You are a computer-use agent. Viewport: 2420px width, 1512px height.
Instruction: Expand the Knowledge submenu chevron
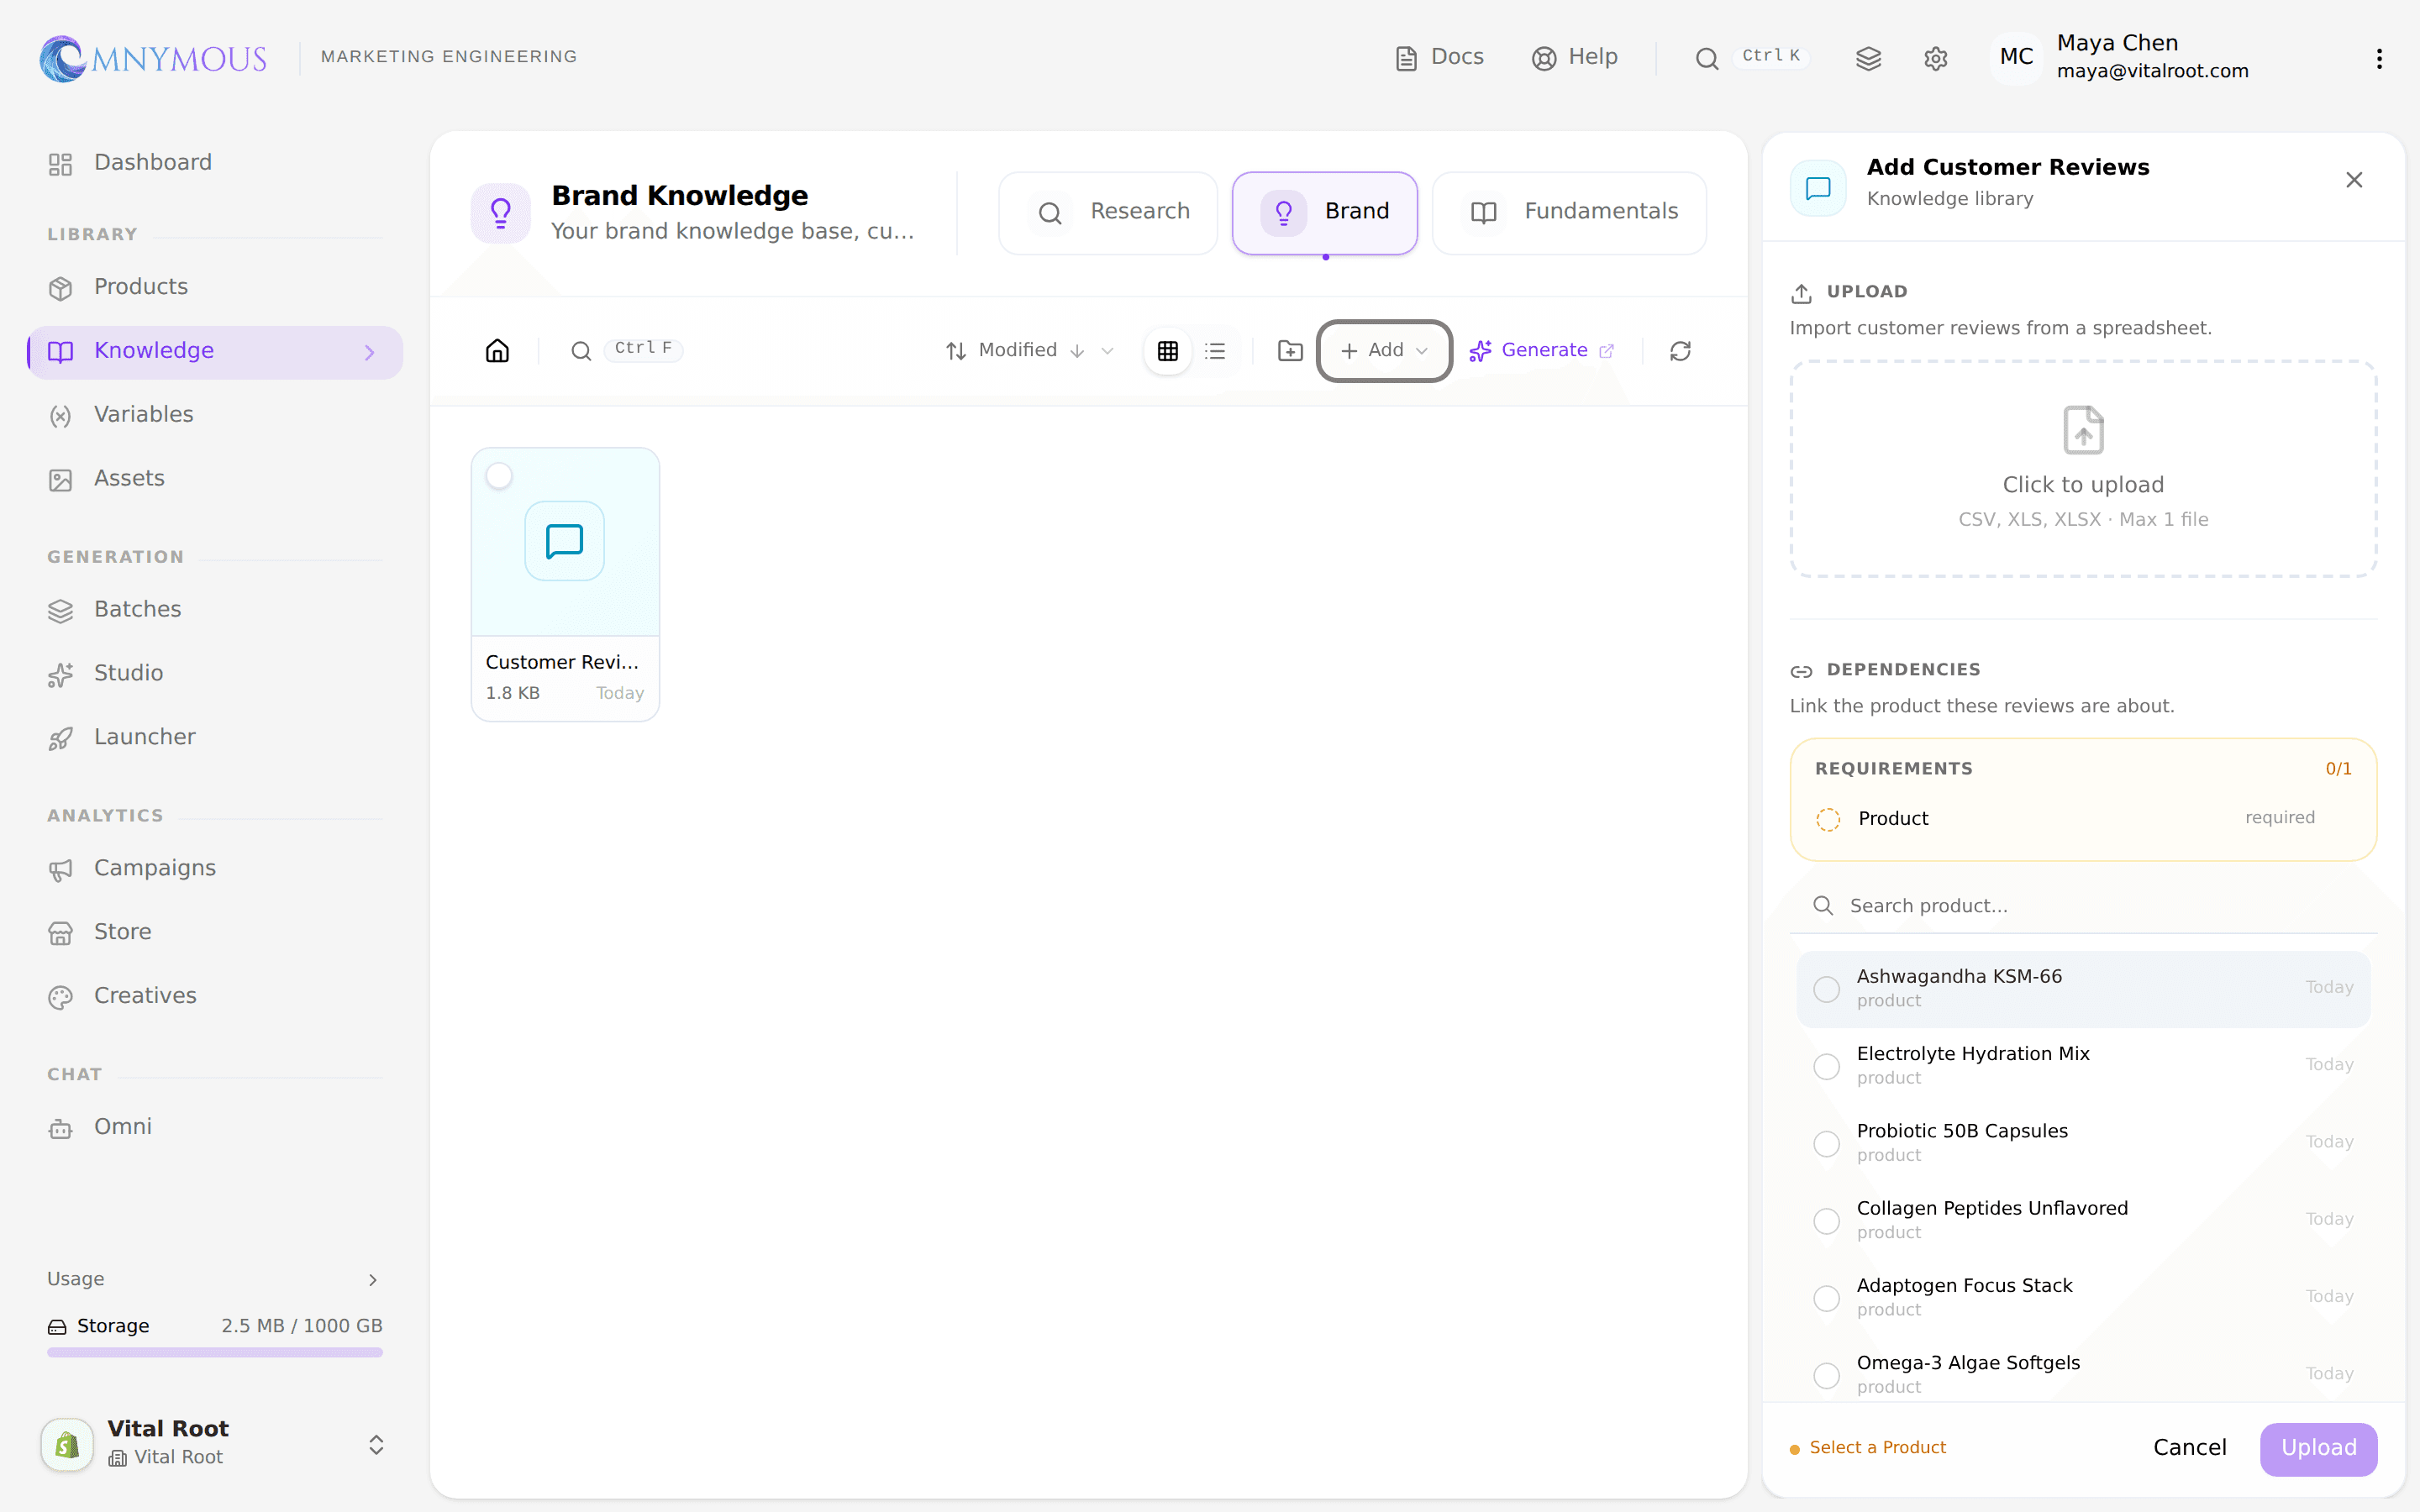coord(370,352)
